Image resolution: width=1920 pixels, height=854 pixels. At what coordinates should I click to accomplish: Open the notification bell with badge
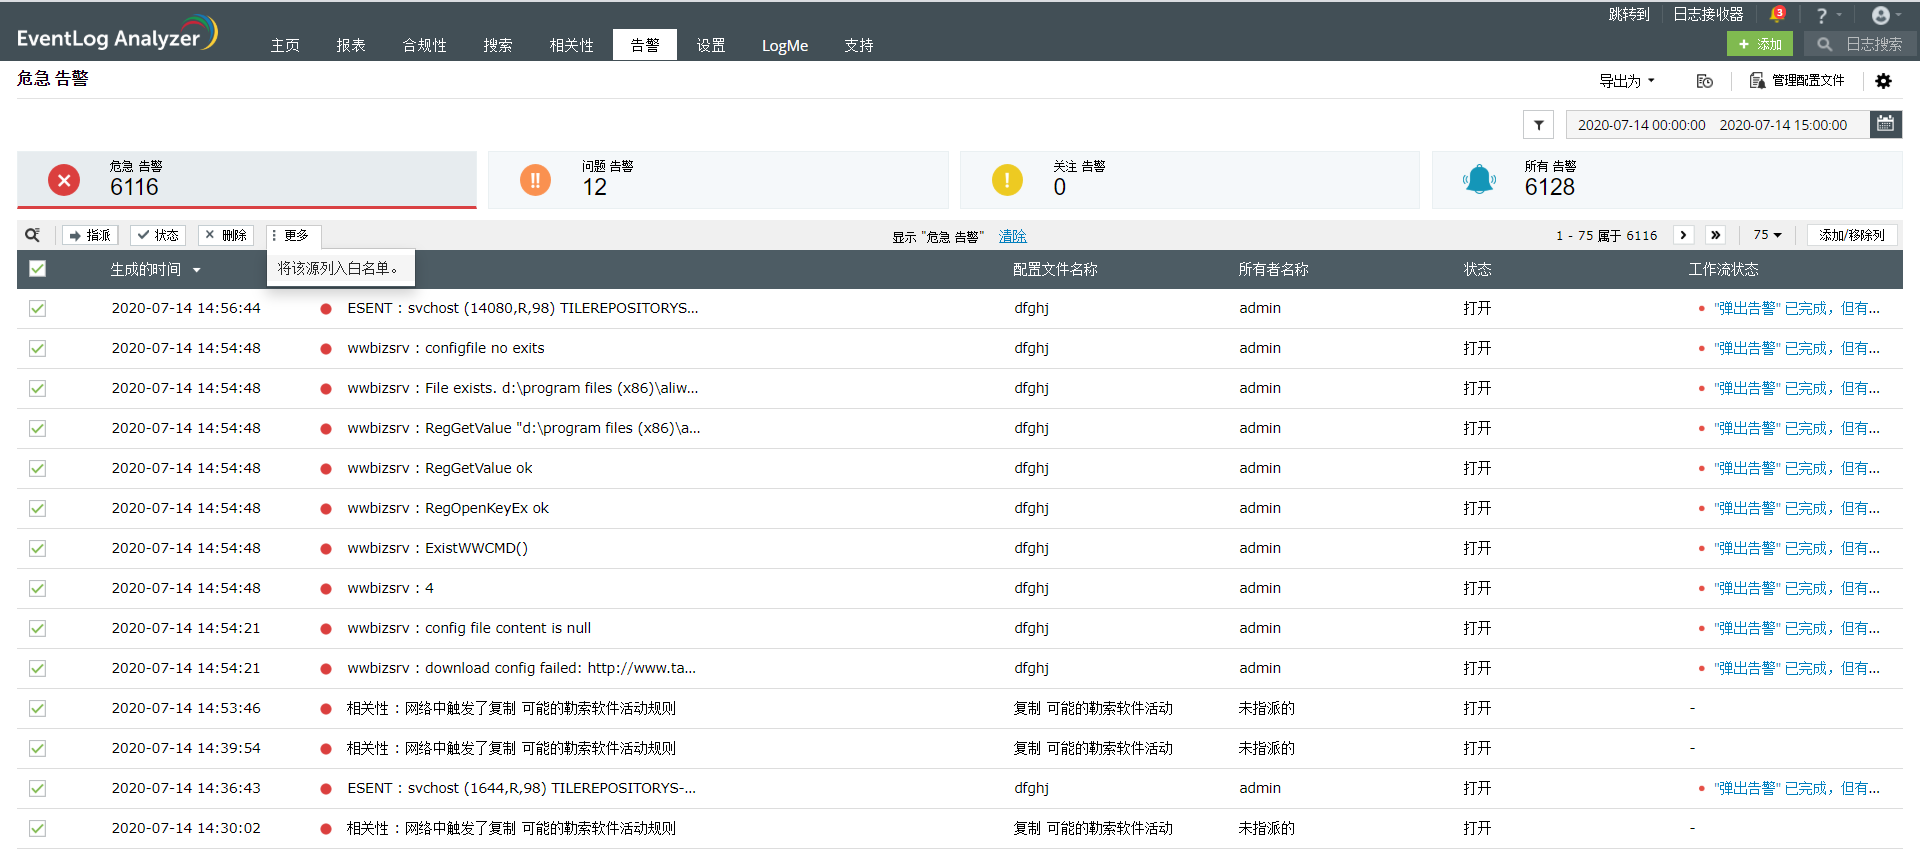1777,15
